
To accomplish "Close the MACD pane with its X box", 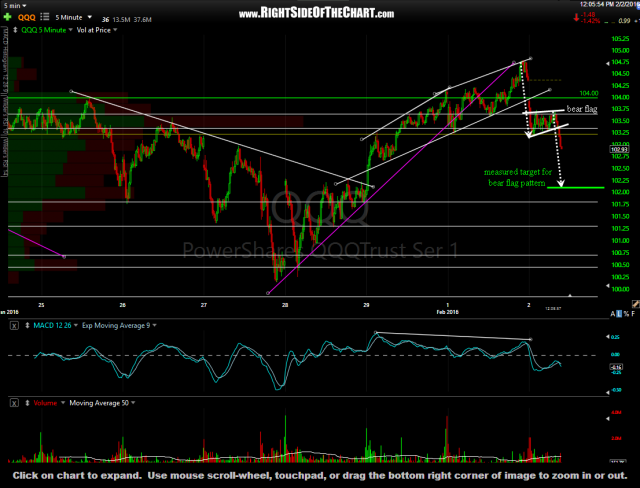I will (14, 326).
